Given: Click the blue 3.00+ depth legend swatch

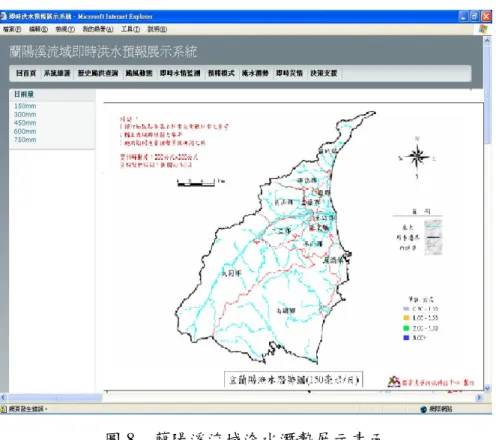Looking at the screenshot, I should coord(406,338).
